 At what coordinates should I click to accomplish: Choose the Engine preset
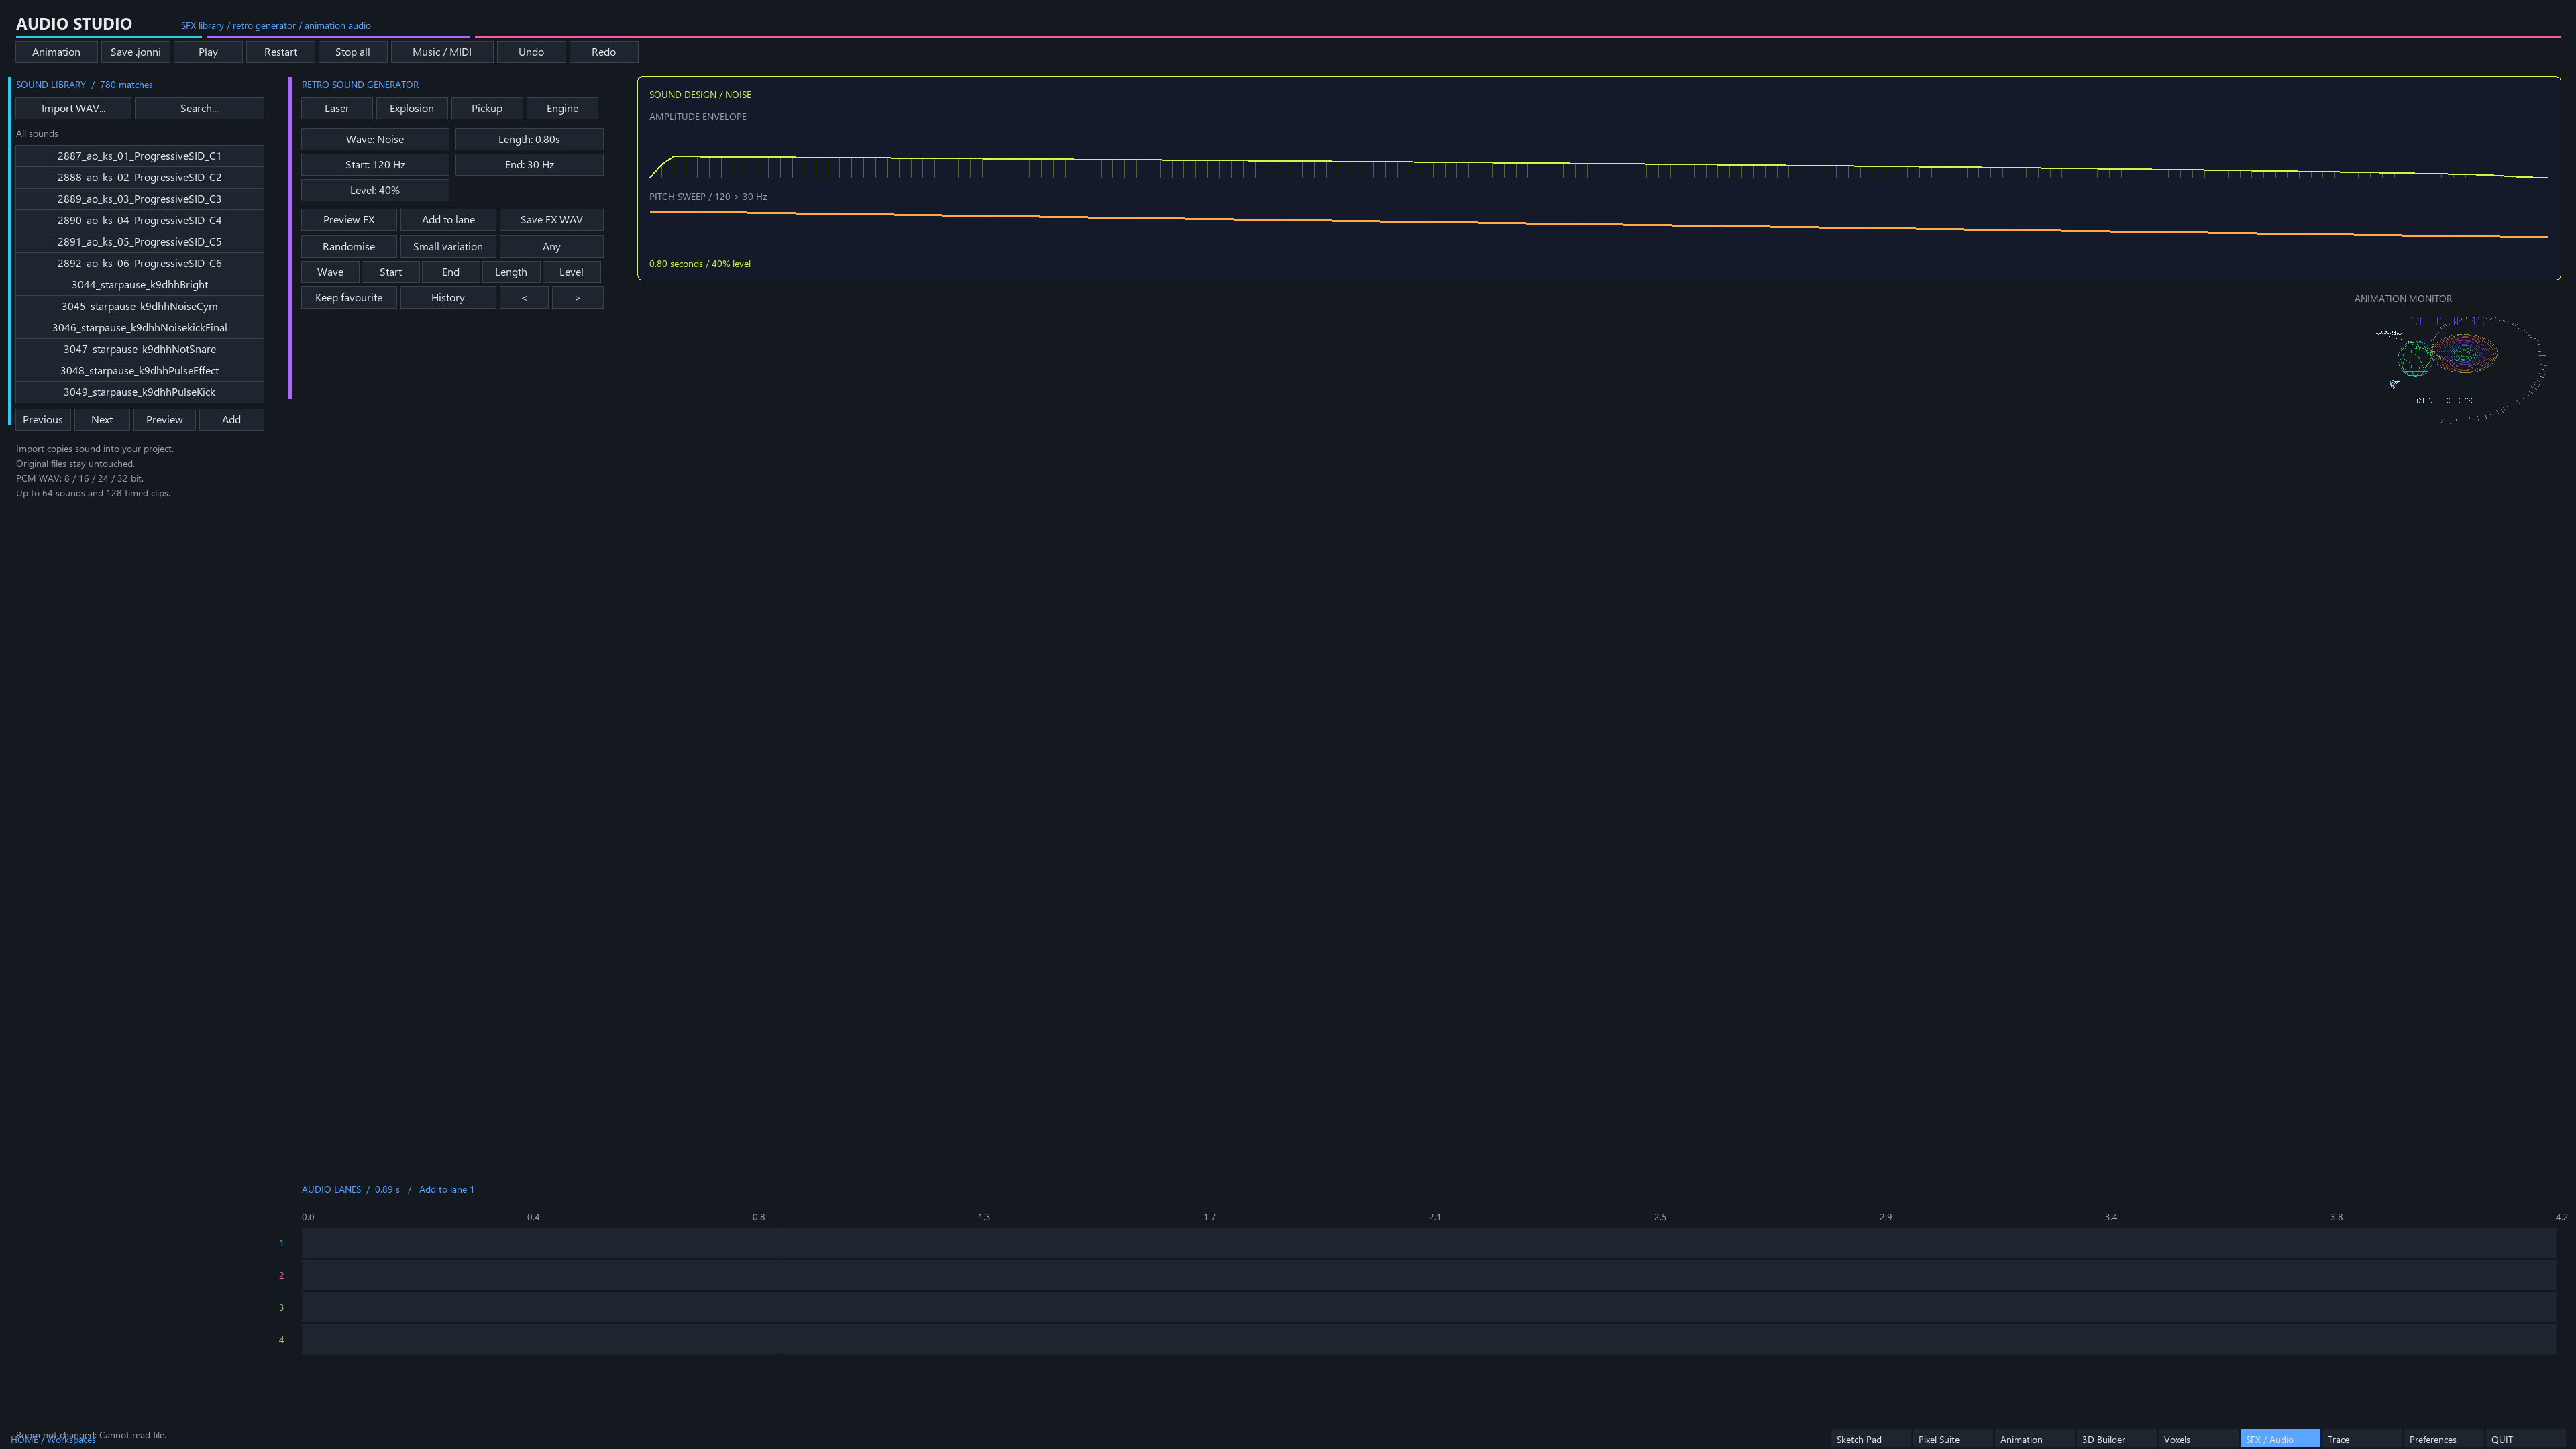tap(562, 108)
